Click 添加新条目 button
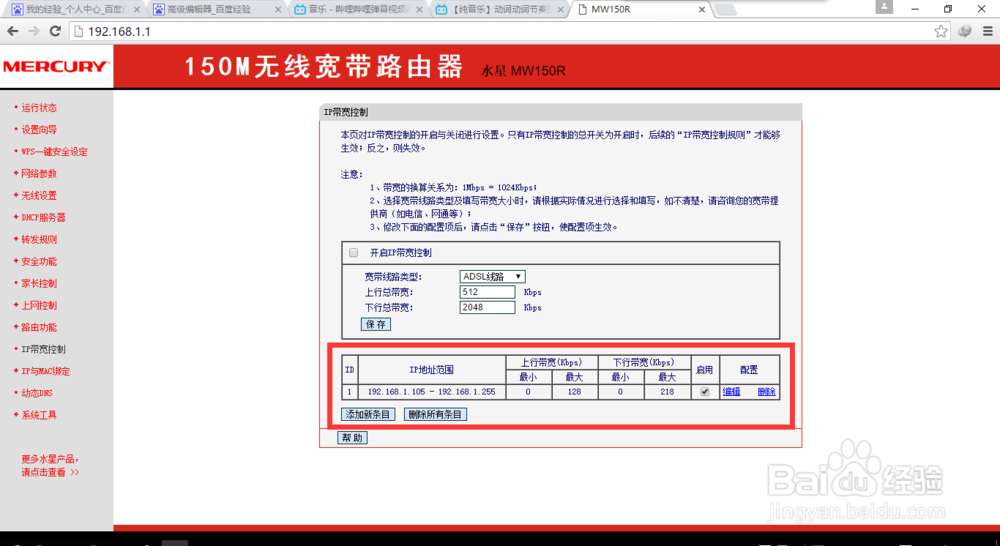The image size is (1000, 546). point(368,415)
